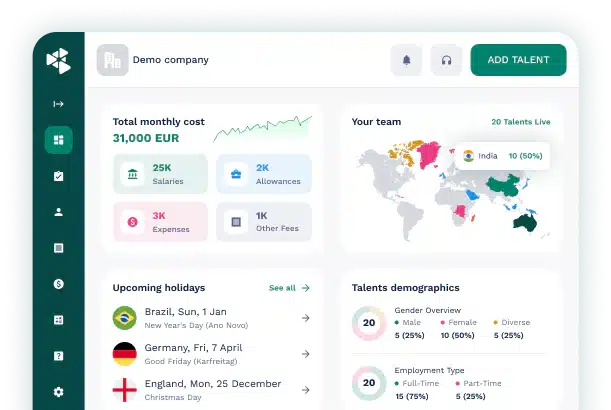
Task: Open the clipboard checkmark tasks icon
Action: click(58, 176)
